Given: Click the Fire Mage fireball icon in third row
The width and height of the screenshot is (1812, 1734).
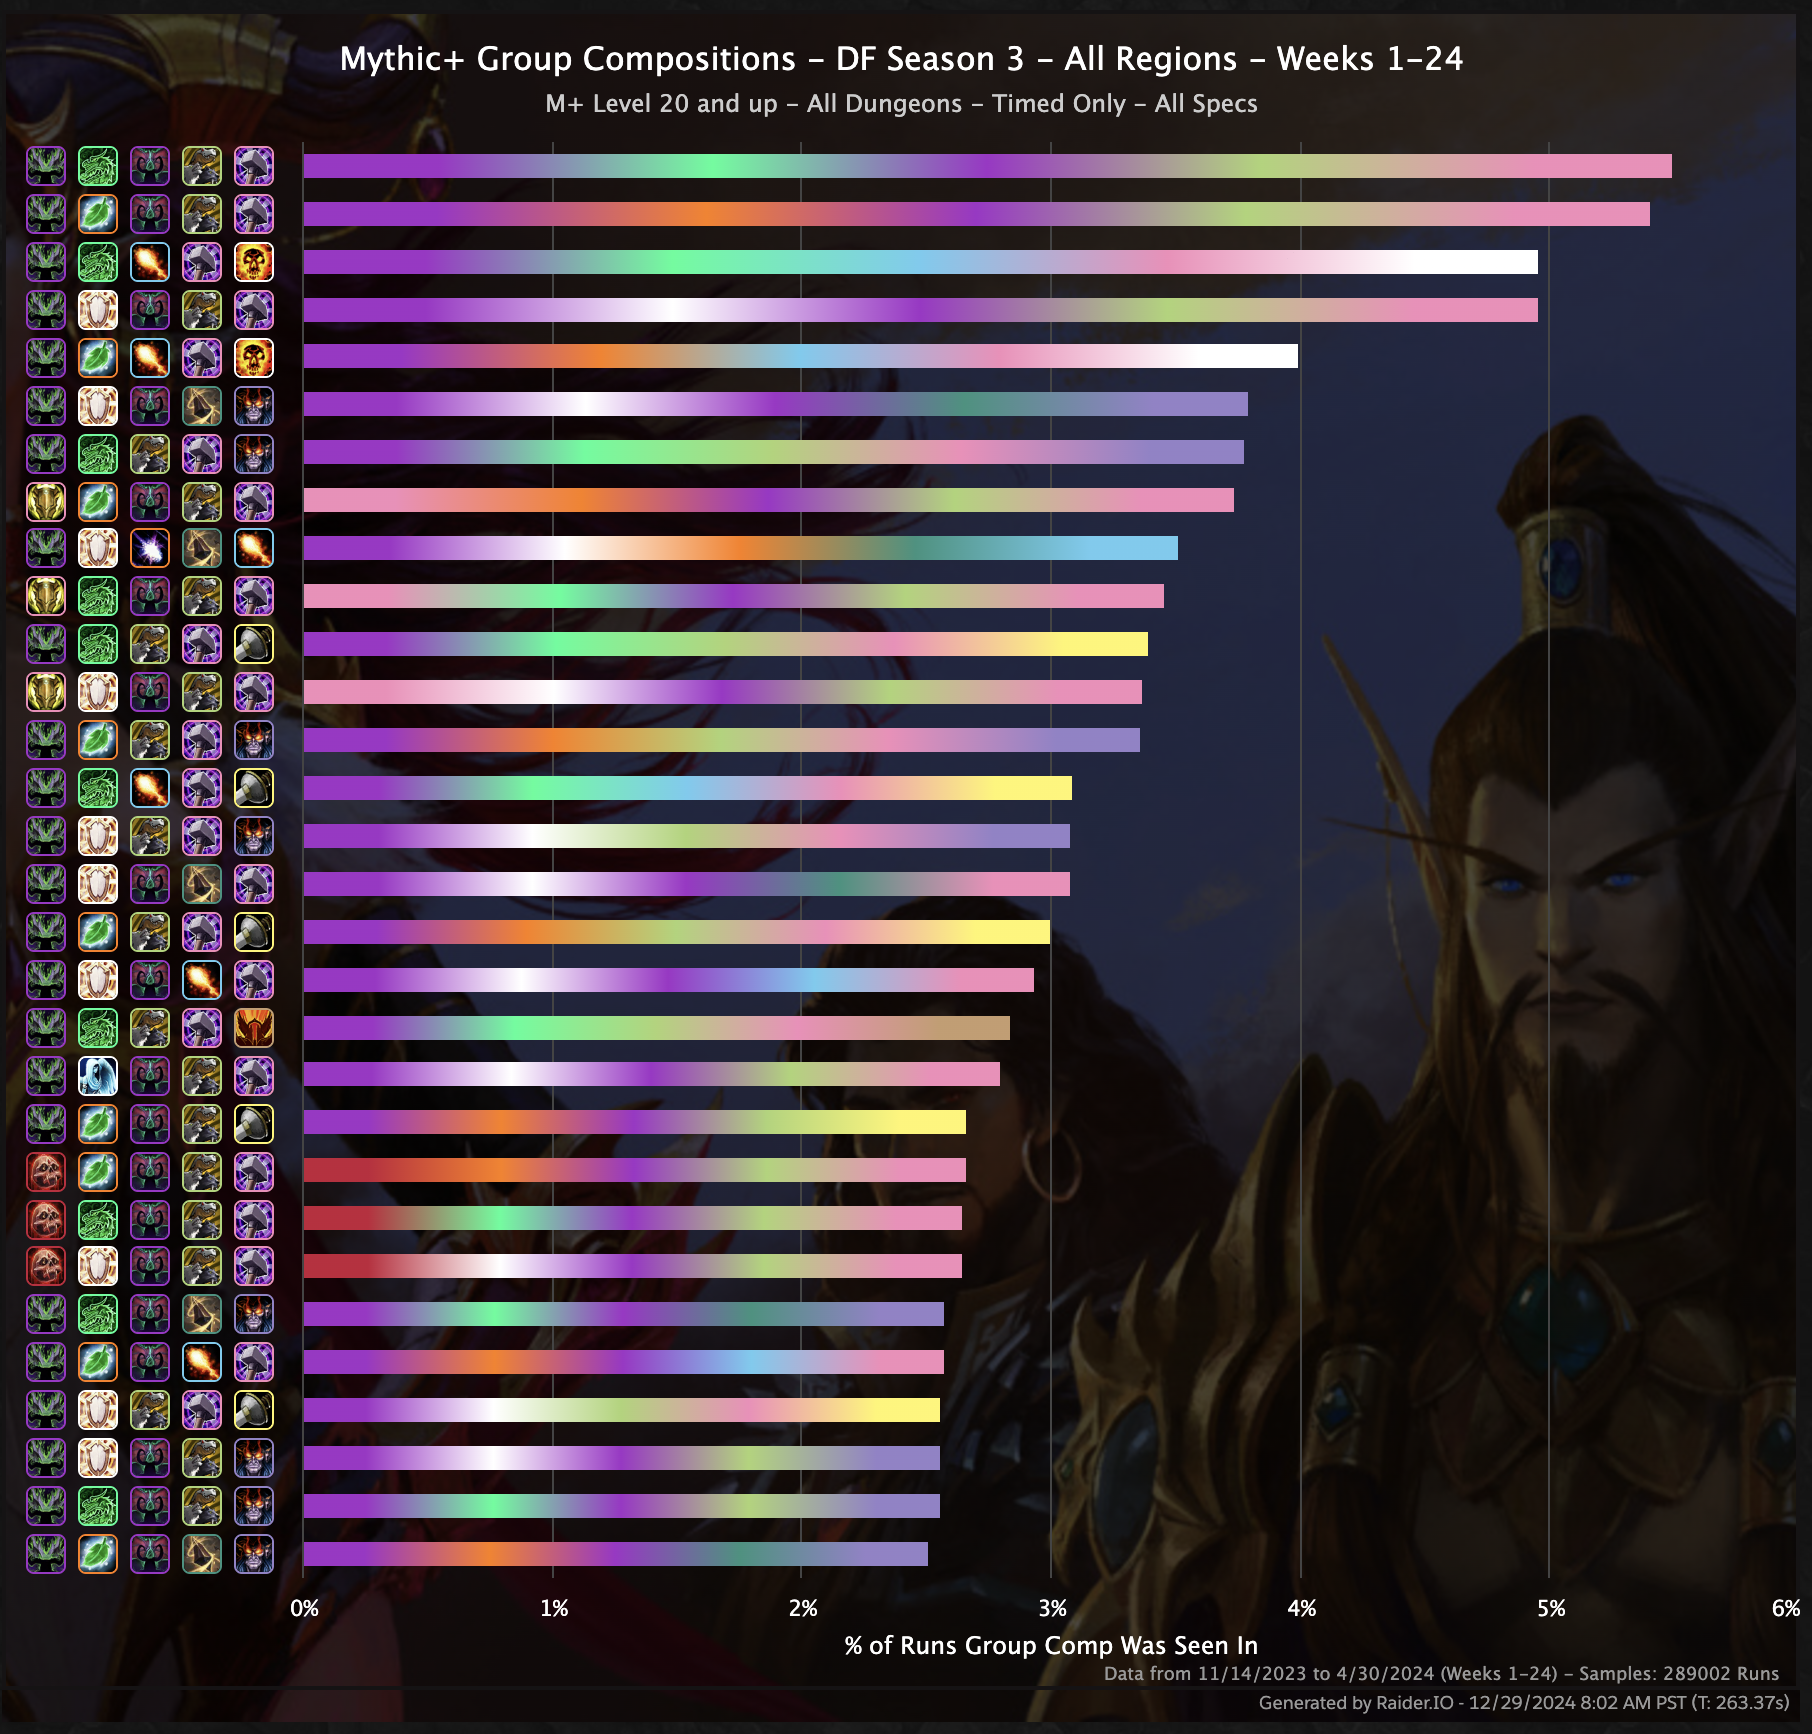Looking at the screenshot, I should click(x=150, y=262).
